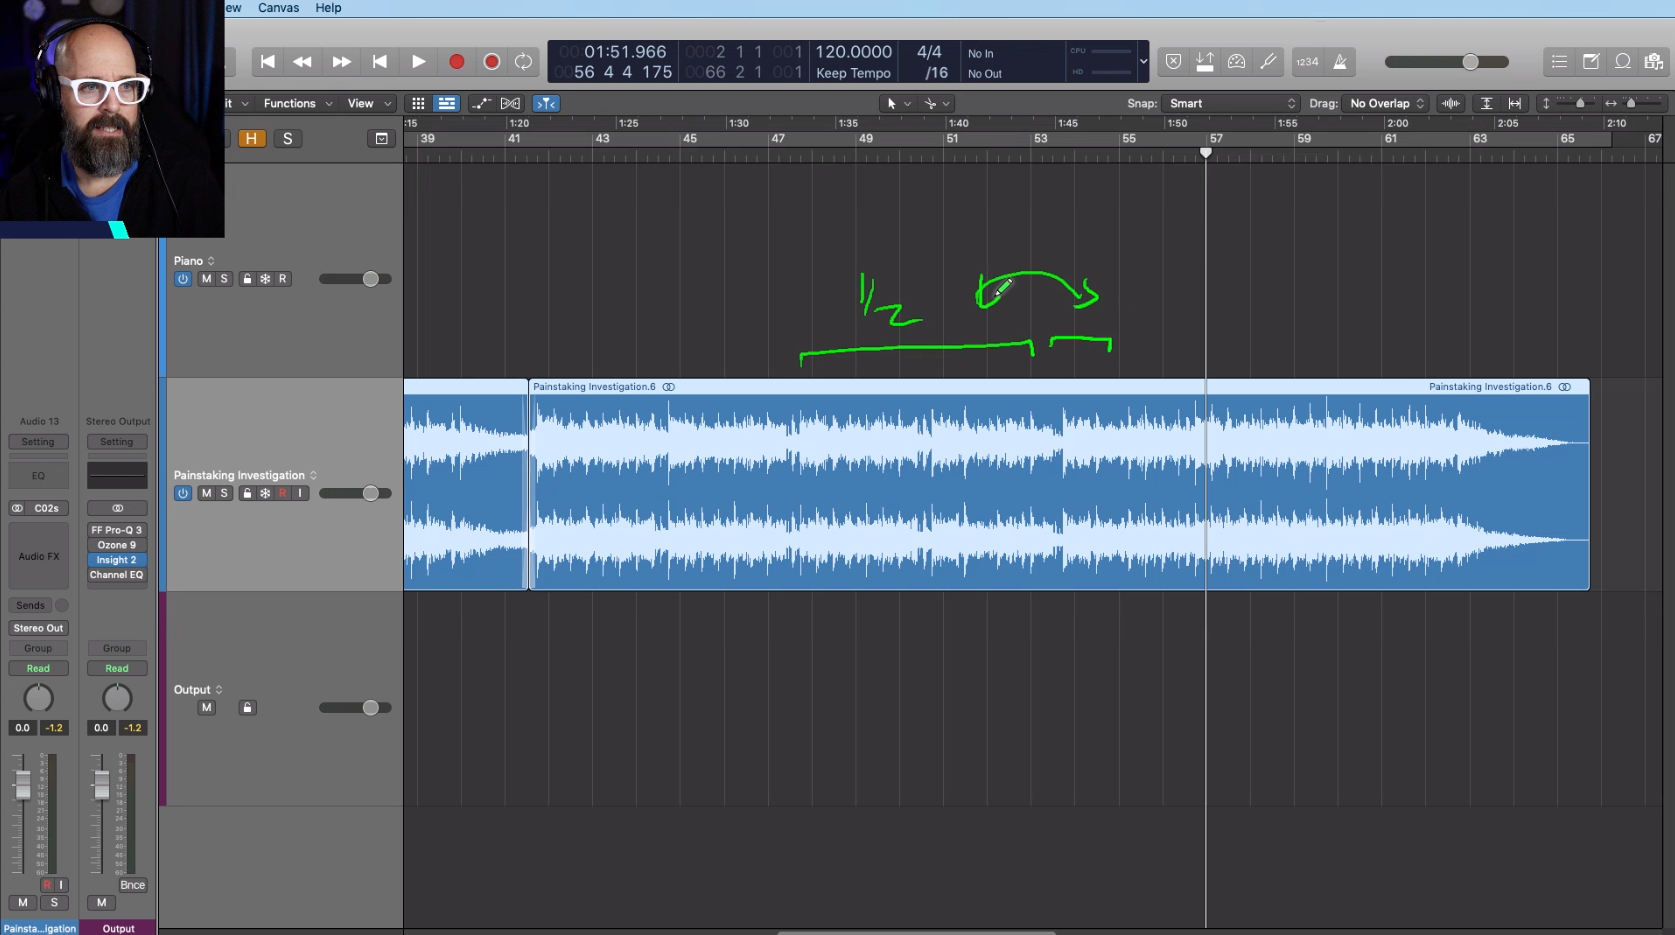
Task: Click Ozone 9 plugin slot
Action: 117,545
